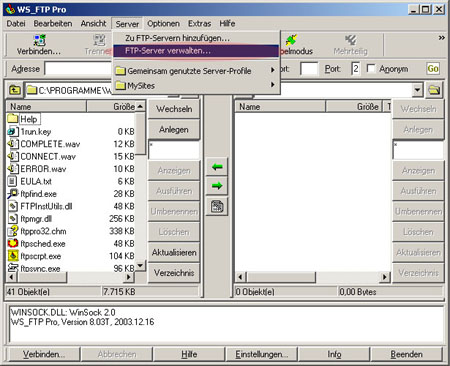
Task: Click the left green arrow transfer button
Action: pos(217,167)
